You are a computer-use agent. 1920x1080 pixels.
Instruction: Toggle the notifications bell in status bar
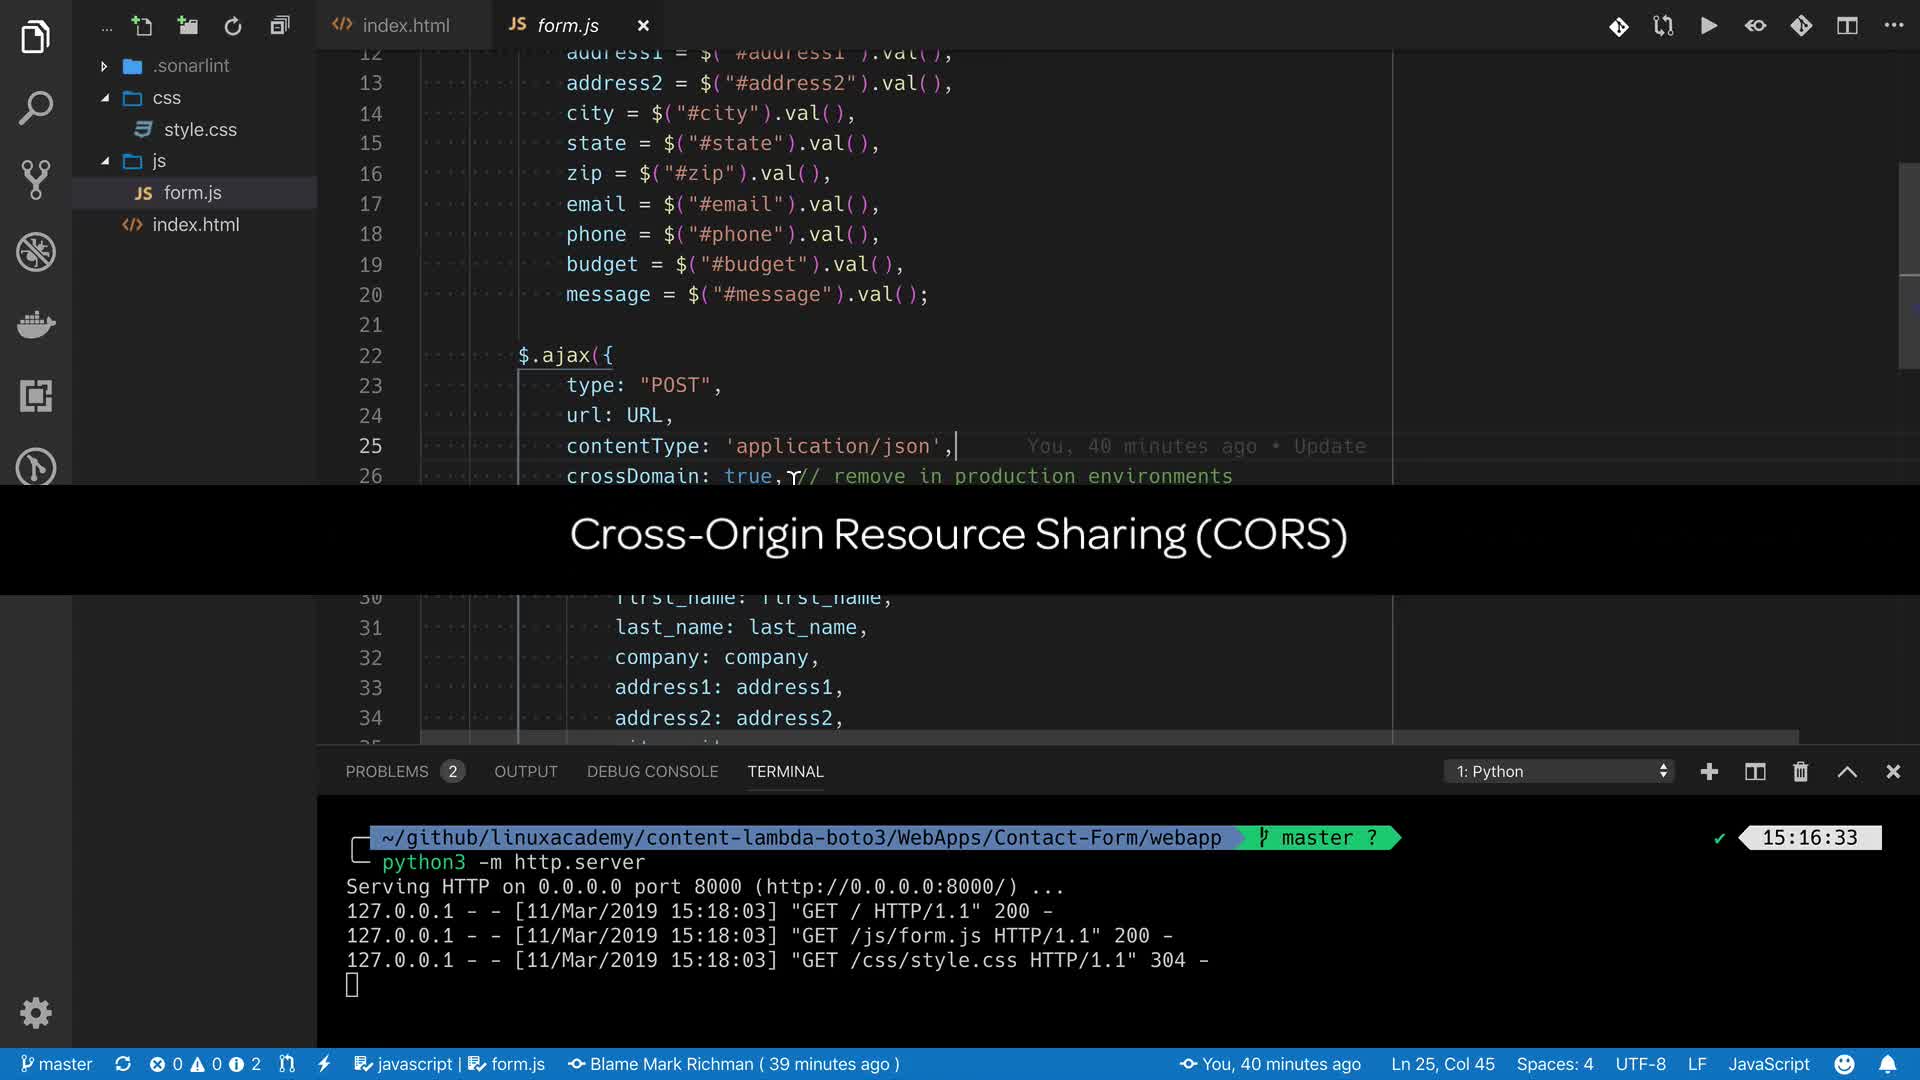1887,1064
